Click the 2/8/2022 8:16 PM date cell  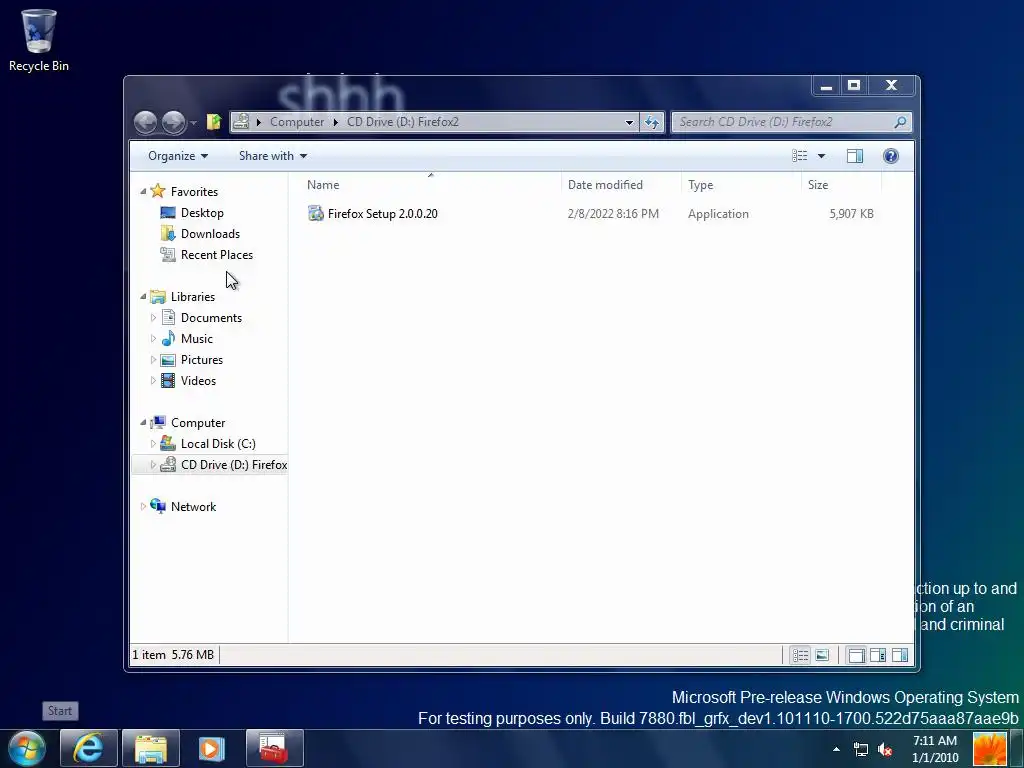tap(613, 214)
